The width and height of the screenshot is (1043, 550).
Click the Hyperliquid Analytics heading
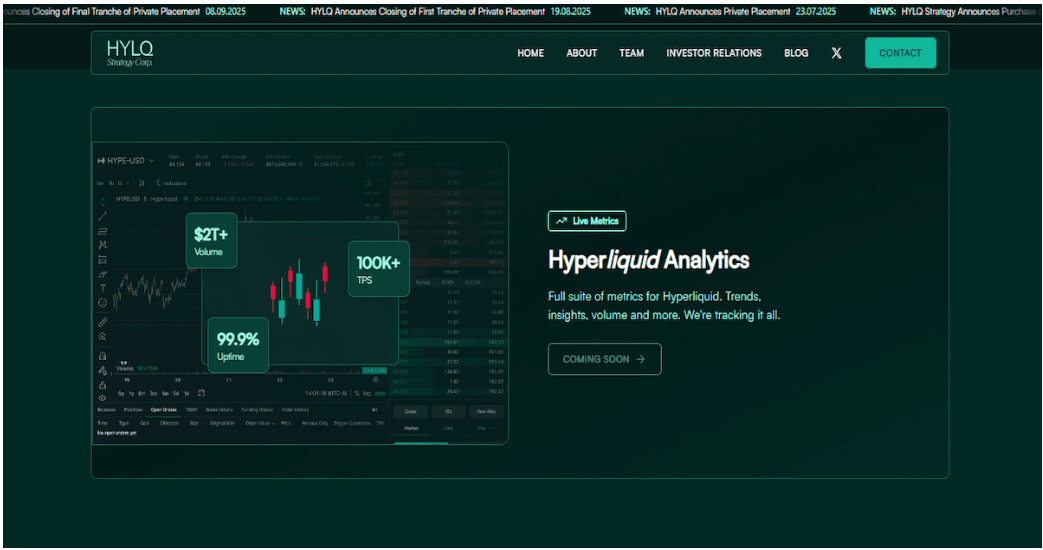pos(649,260)
